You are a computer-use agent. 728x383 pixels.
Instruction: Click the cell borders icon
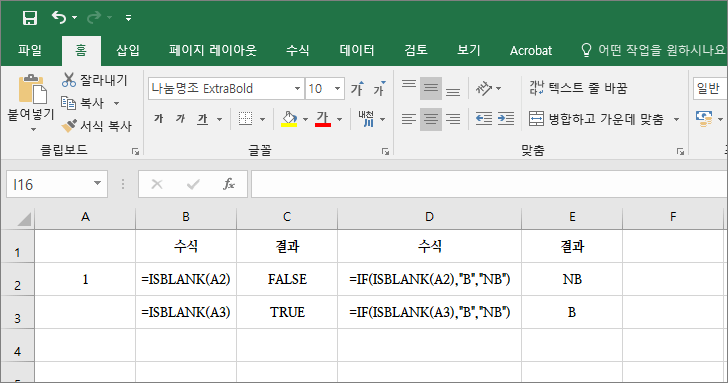pos(245,119)
